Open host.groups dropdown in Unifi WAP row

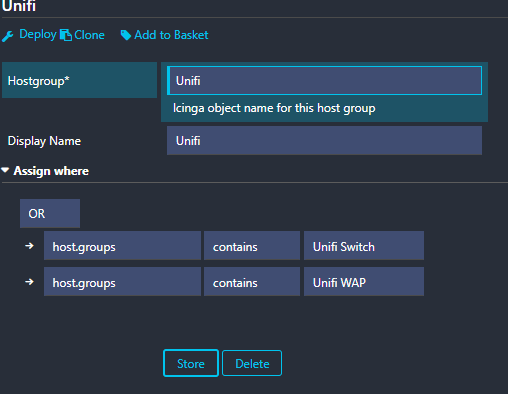[122, 281]
